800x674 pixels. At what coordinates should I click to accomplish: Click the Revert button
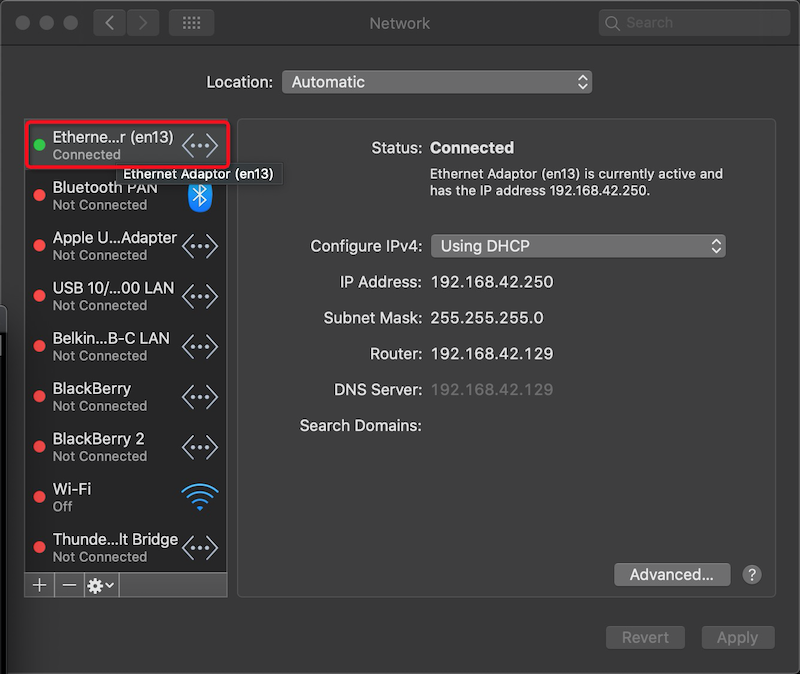[x=645, y=638]
